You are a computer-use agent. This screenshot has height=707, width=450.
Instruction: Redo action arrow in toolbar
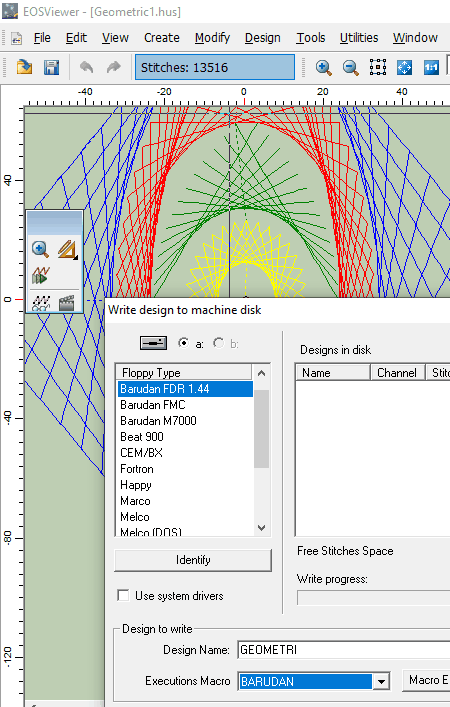[113, 67]
